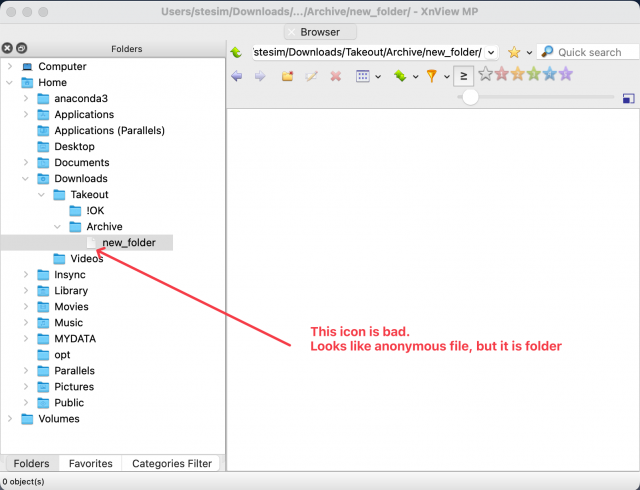Select the Public folder

click(x=69, y=403)
